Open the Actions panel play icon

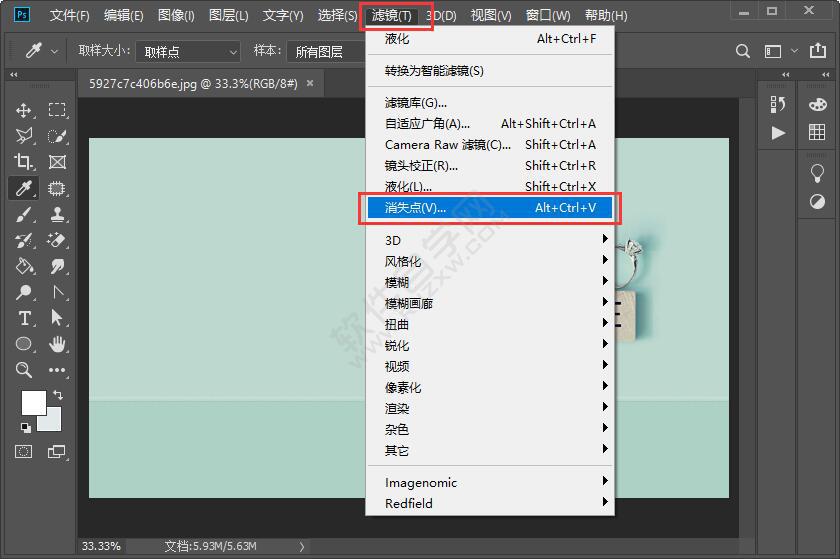(x=778, y=132)
